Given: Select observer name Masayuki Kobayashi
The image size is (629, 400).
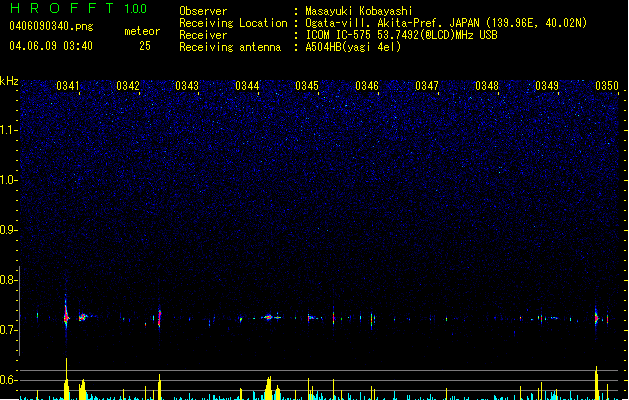Looking at the screenshot, I should tap(359, 11).
